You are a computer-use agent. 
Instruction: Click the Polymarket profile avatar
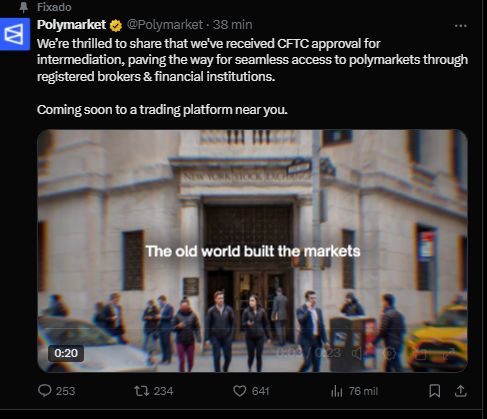(15, 34)
